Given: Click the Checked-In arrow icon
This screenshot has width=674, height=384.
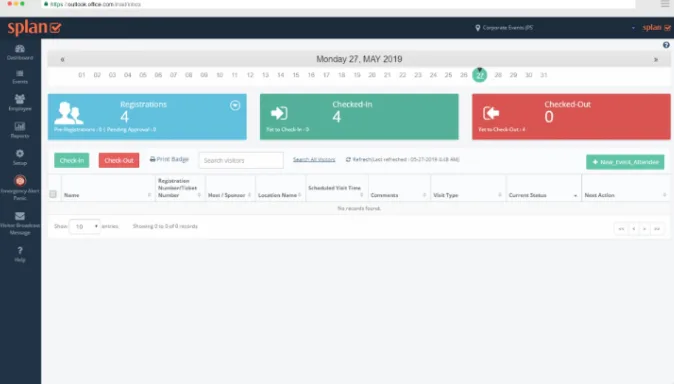Looking at the screenshot, I should [279, 114].
